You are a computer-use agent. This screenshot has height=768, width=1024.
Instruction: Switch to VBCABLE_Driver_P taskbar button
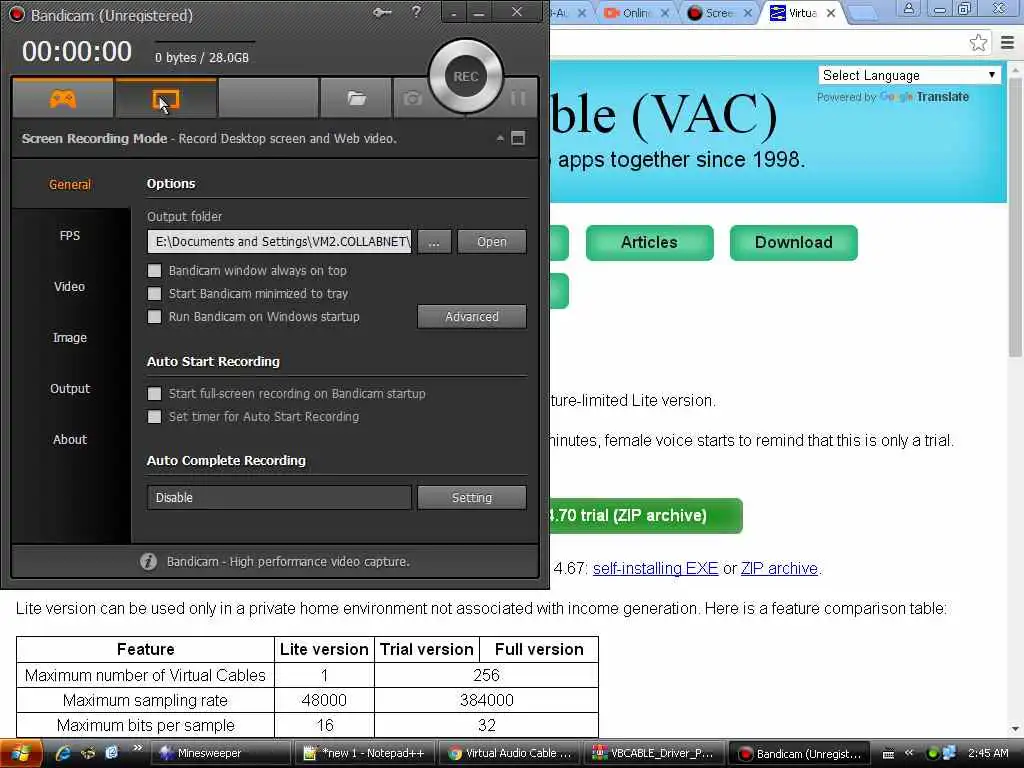653,753
